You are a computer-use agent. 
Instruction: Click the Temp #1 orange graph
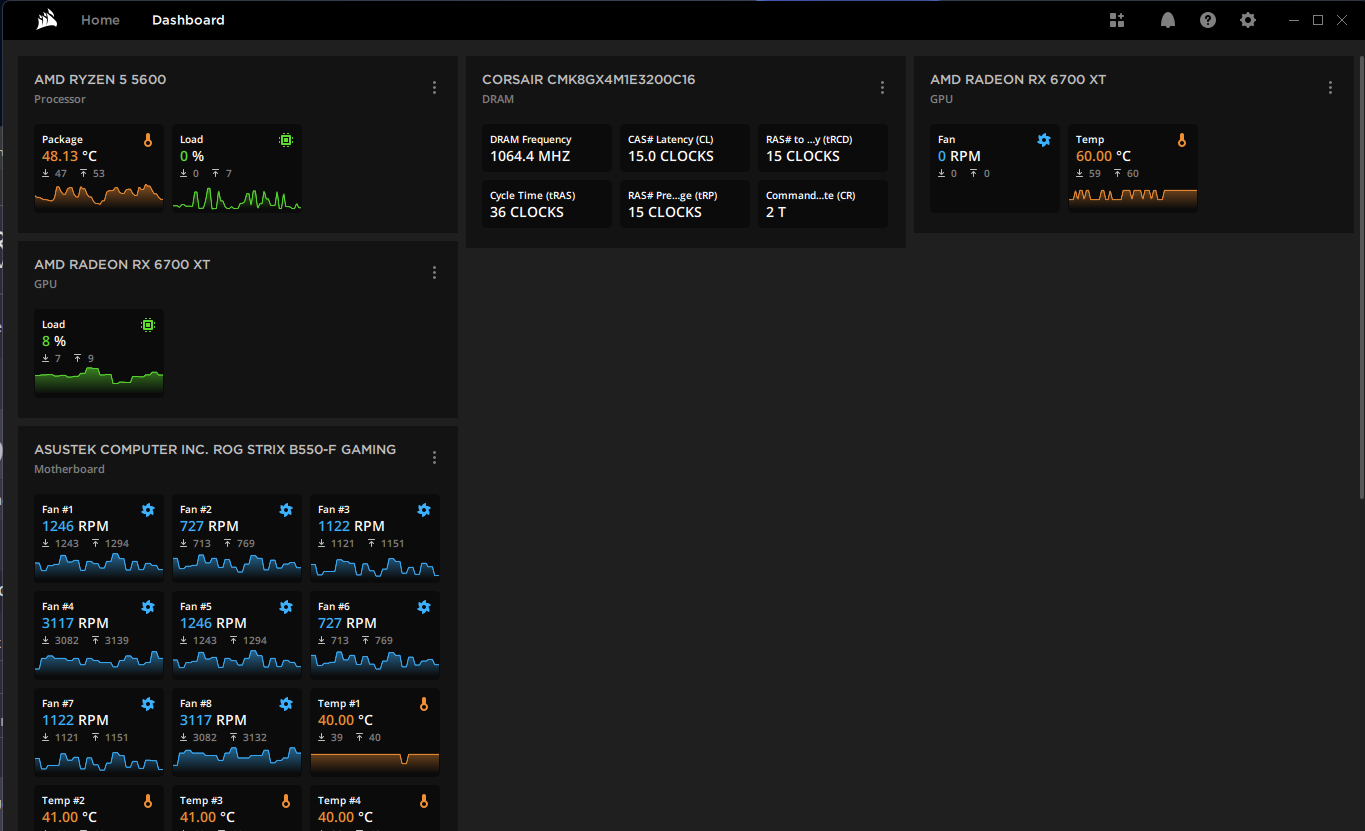(375, 762)
